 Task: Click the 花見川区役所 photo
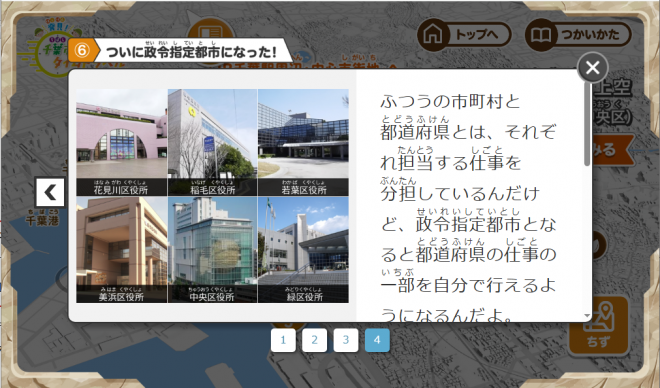(x=121, y=142)
